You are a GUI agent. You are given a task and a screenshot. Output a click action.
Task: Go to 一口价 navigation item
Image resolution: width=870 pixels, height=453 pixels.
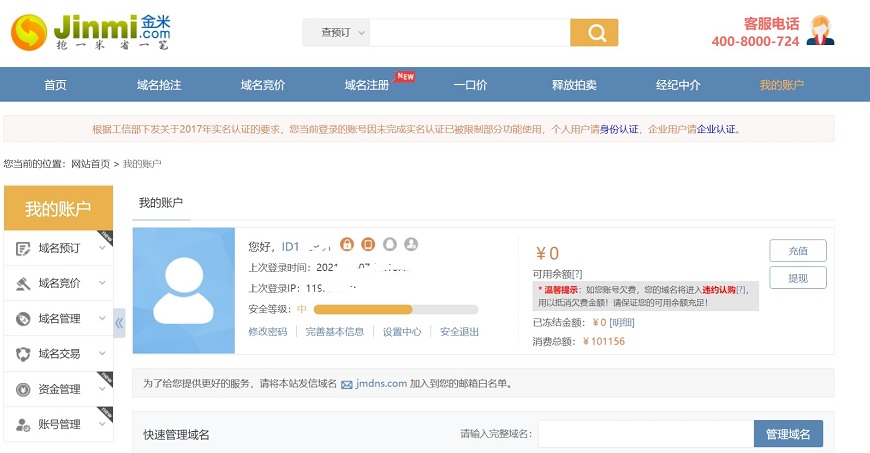(470, 85)
